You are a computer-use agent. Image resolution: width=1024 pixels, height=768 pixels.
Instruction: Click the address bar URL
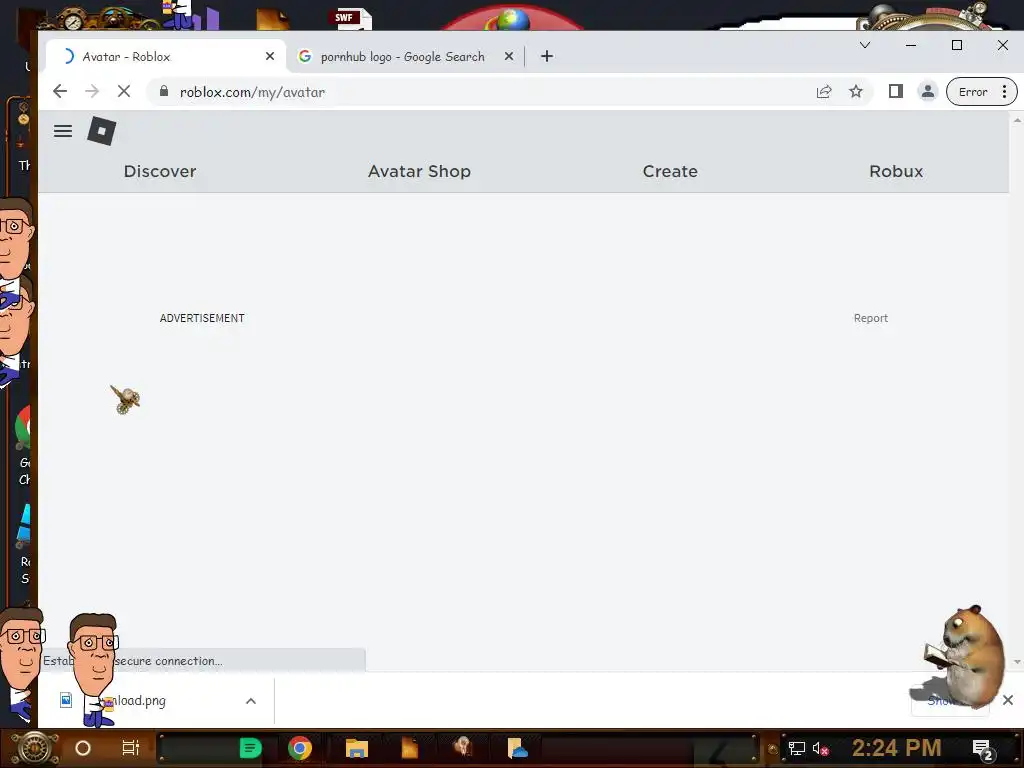pos(252,92)
